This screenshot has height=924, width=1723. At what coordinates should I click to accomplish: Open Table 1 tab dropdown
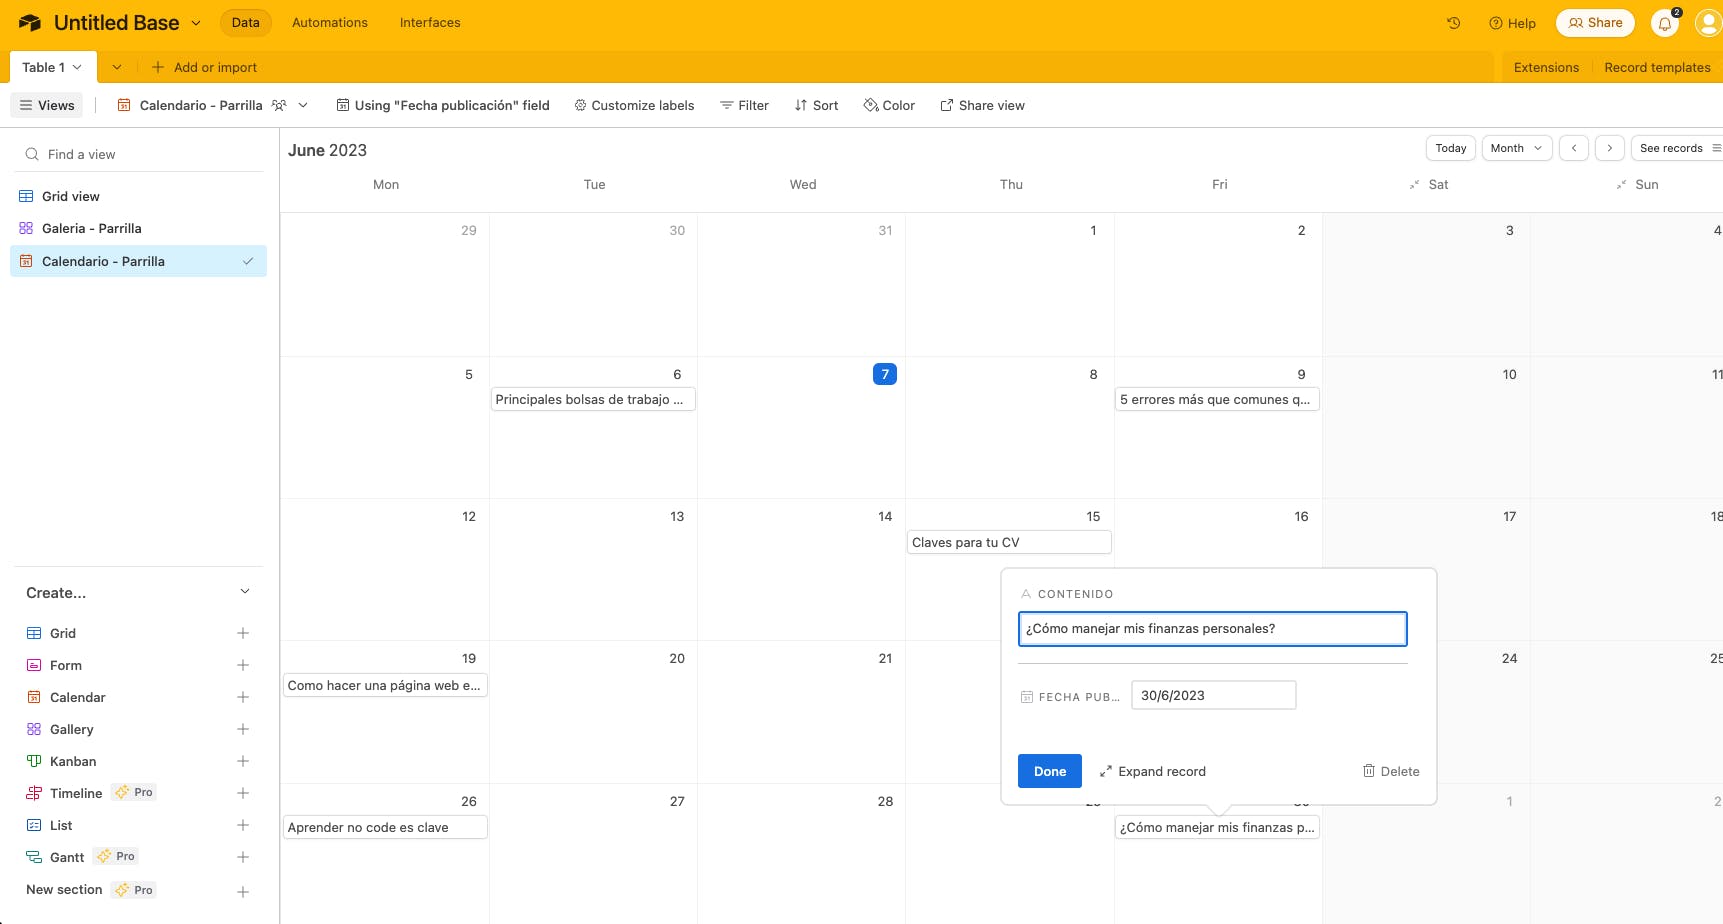[77, 67]
